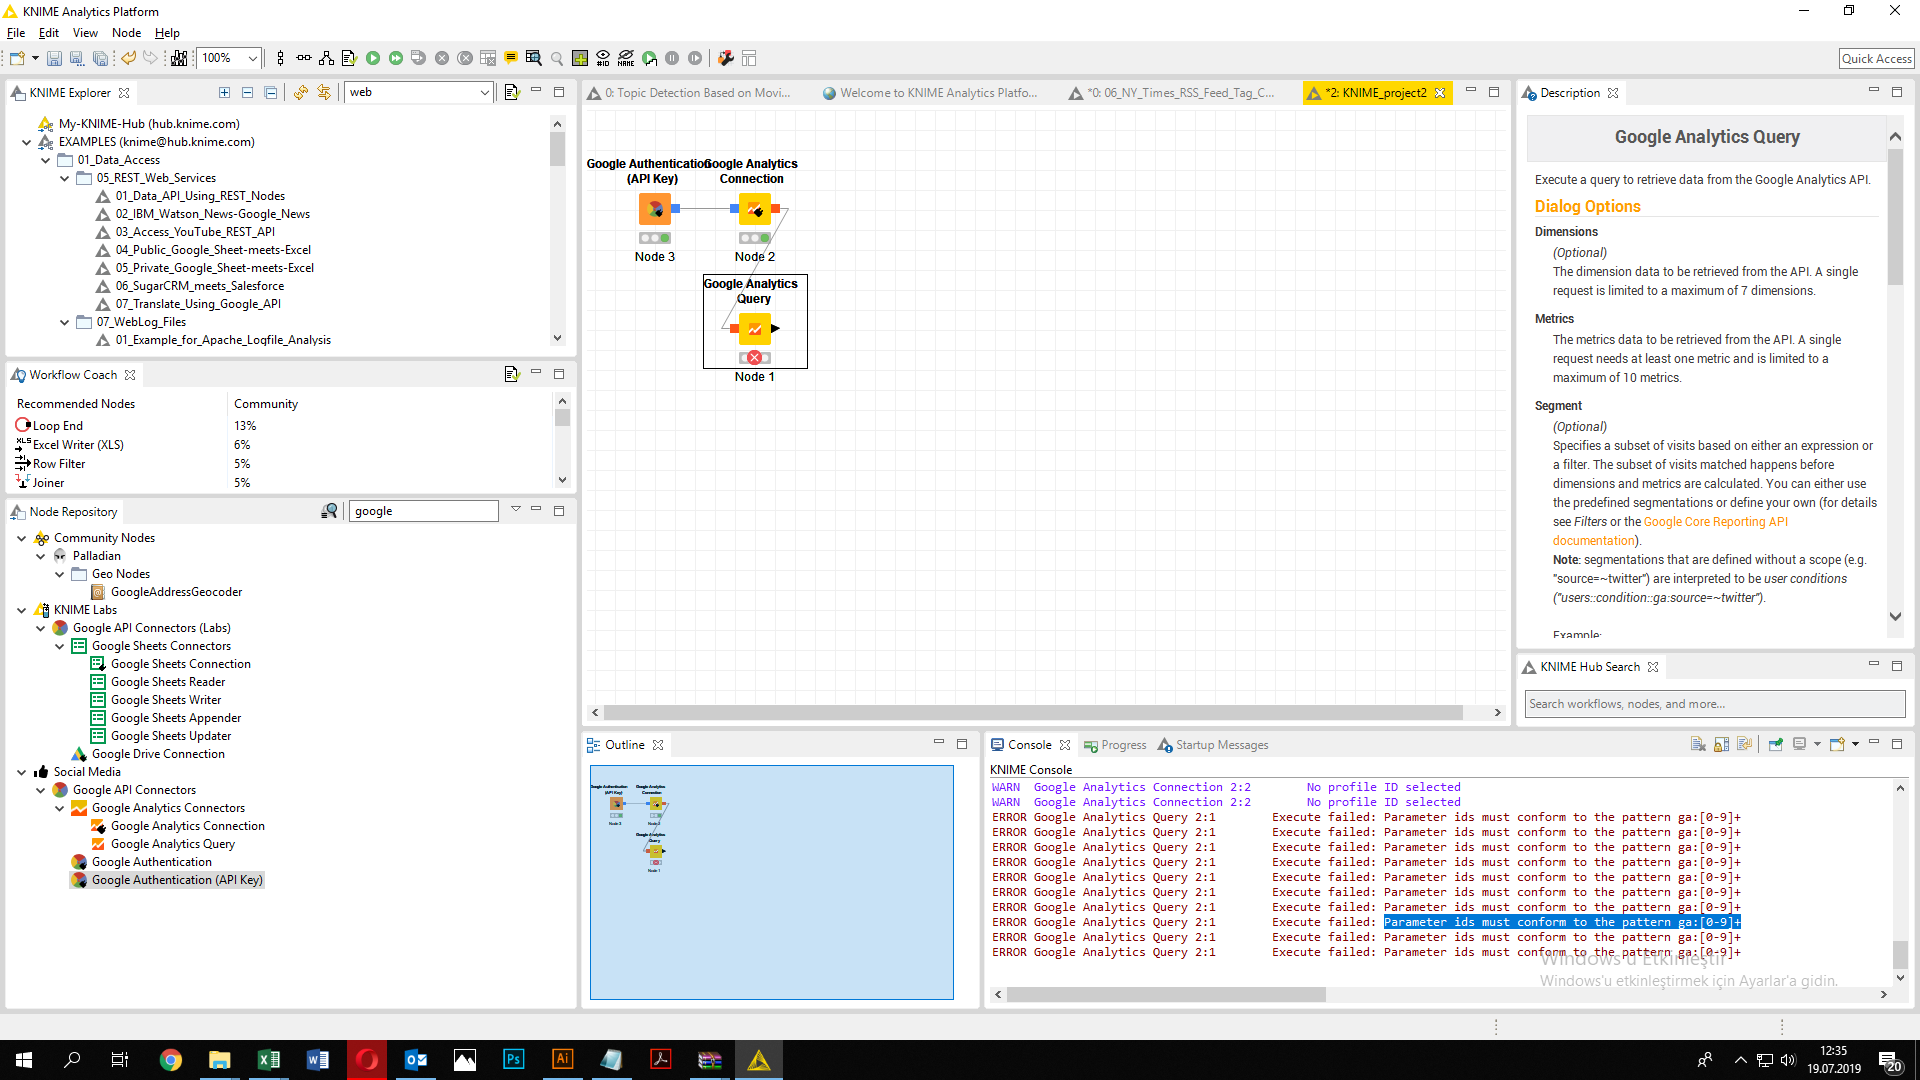Save the current workflow
Screen dimensions: 1920x1080
coord(54,58)
